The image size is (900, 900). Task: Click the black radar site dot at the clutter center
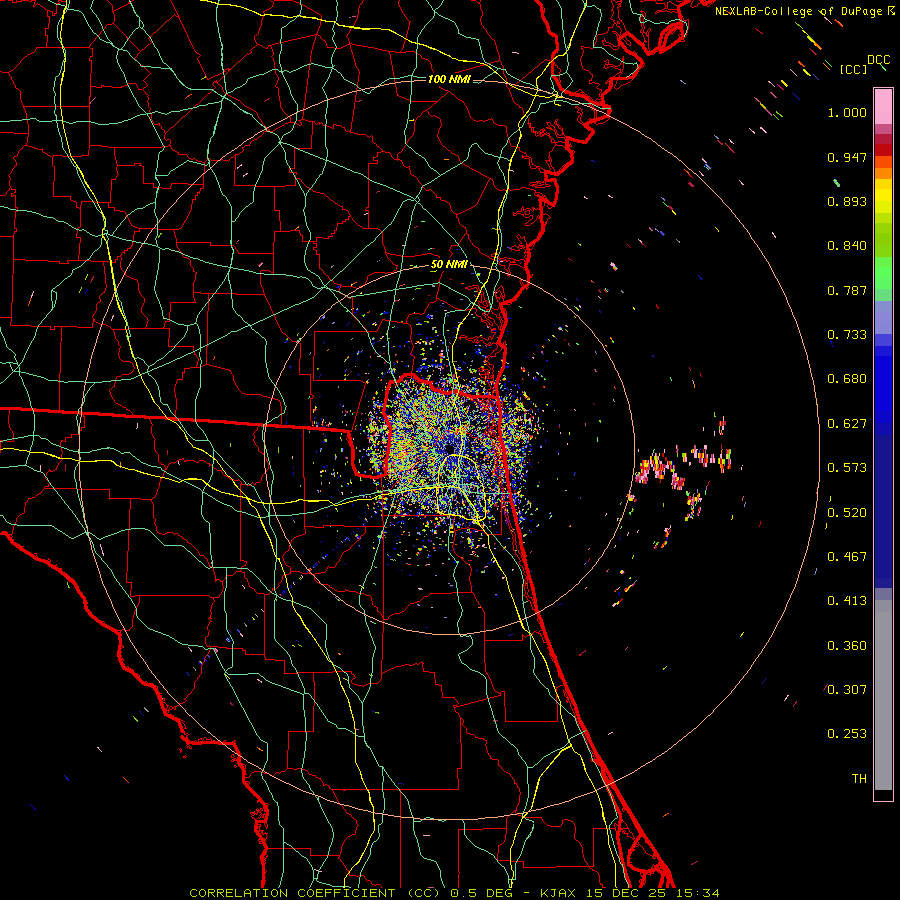pyautogui.click(x=449, y=449)
